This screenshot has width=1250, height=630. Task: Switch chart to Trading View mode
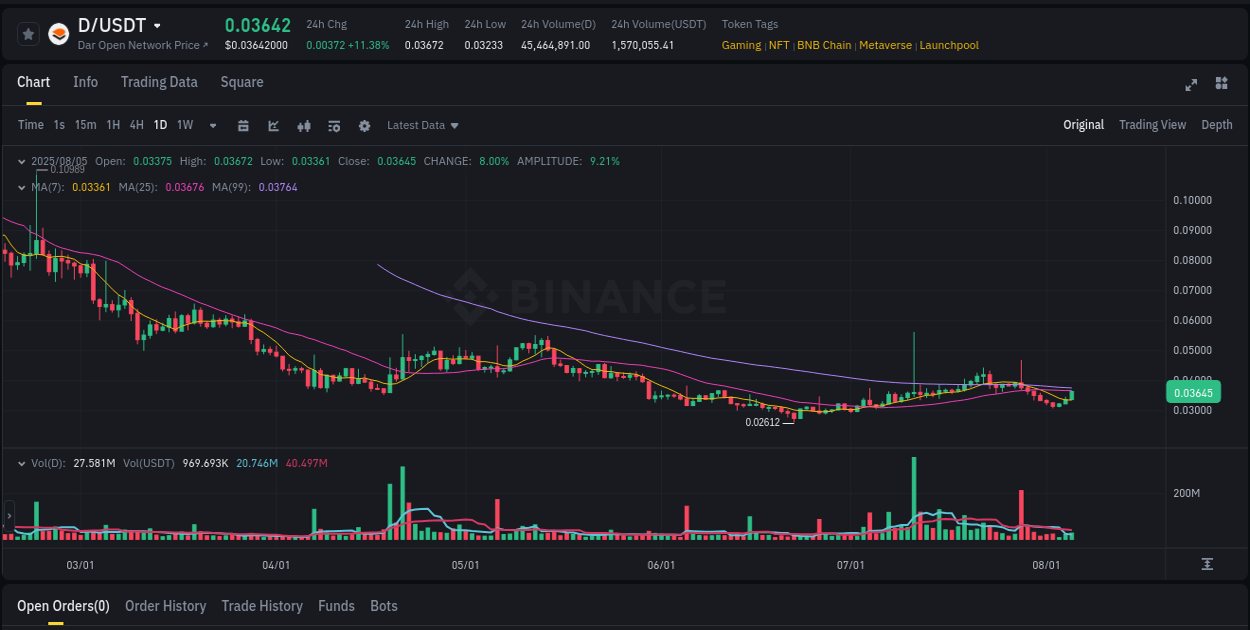[x=1152, y=125]
